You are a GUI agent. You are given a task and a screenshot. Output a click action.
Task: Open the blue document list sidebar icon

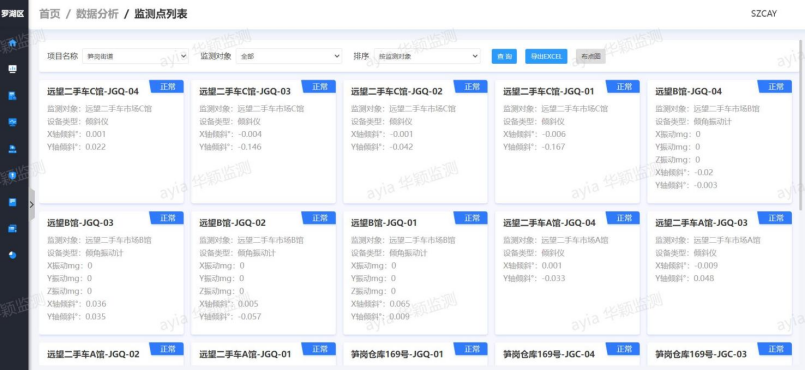point(13,95)
